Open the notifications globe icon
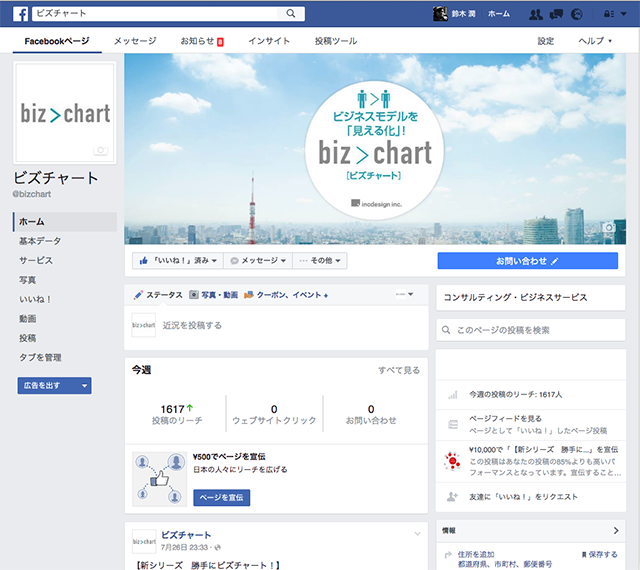Screen dimensions: 640x570 [x=576, y=15]
